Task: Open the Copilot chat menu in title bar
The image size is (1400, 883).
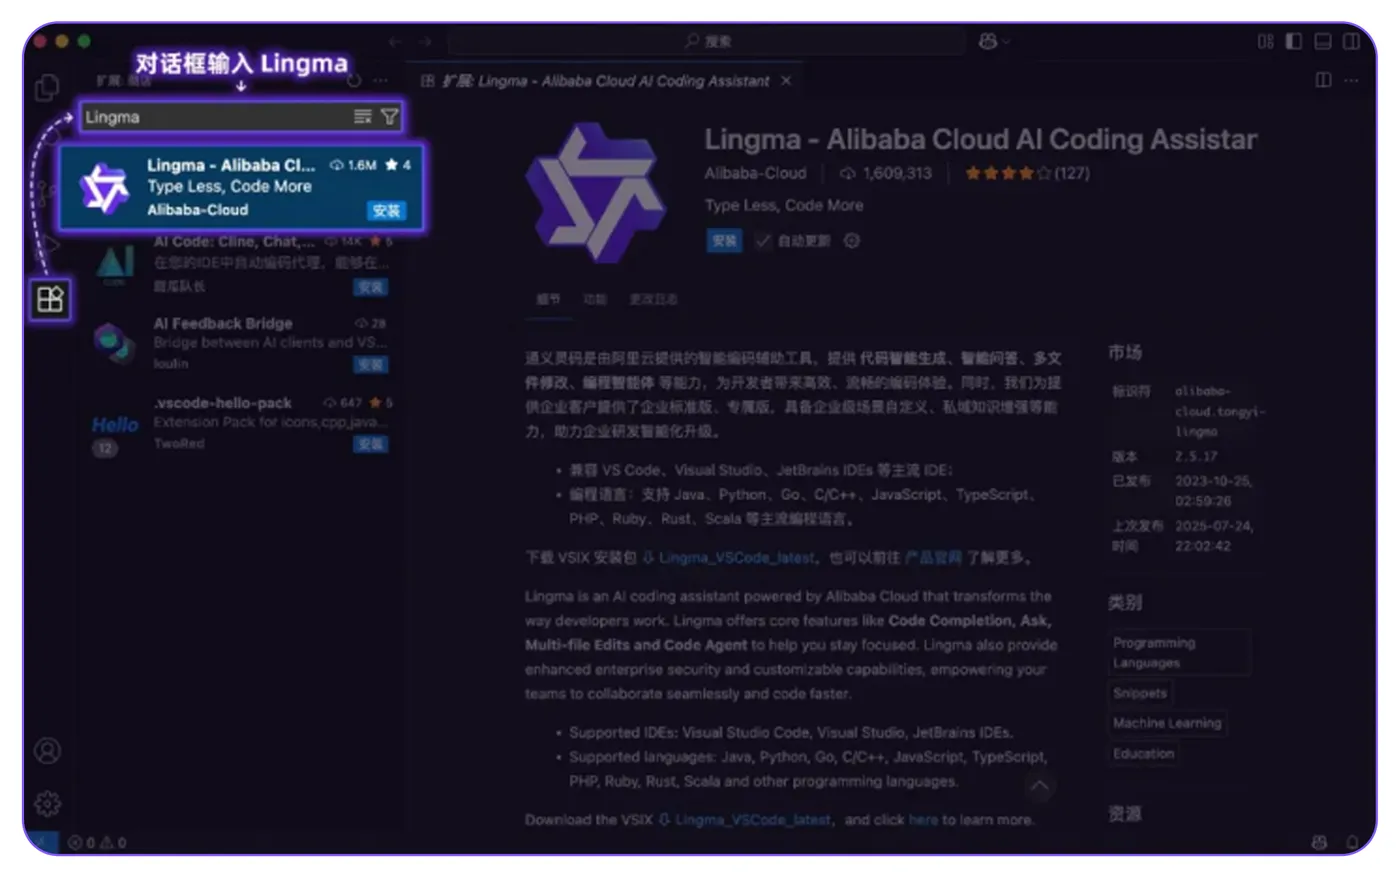Action: (994, 41)
